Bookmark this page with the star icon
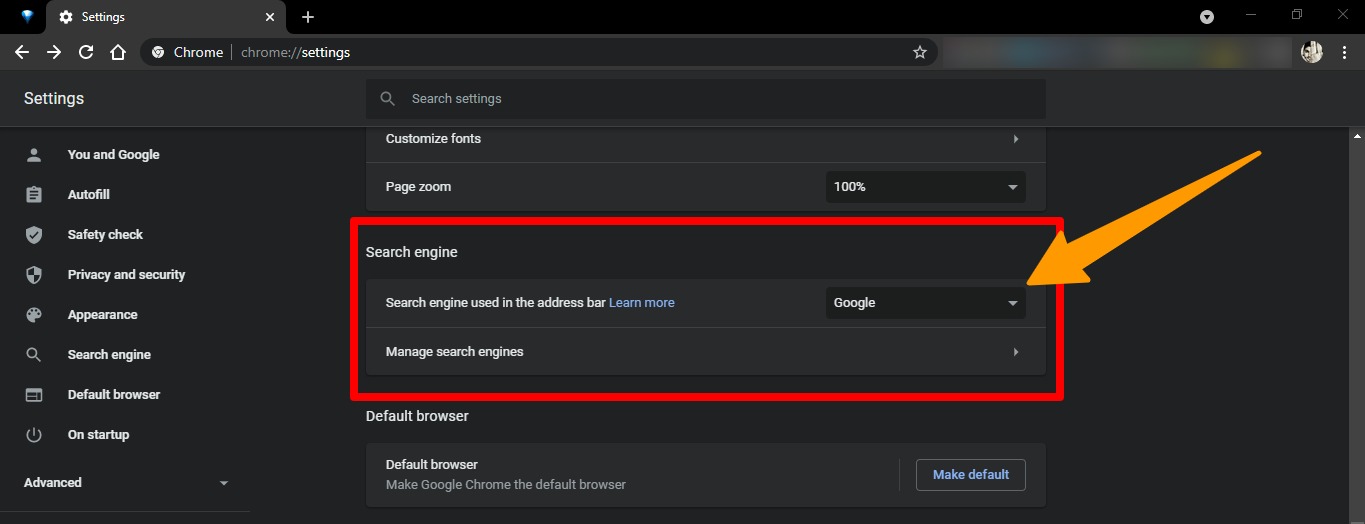The width and height of the screenshot is (1365, 524). tap(920, 52)
